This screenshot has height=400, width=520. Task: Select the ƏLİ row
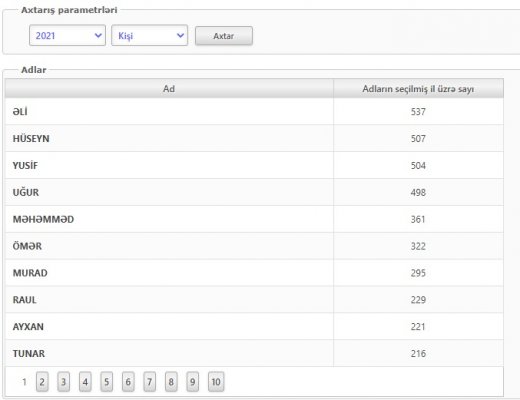coord(254,112)
